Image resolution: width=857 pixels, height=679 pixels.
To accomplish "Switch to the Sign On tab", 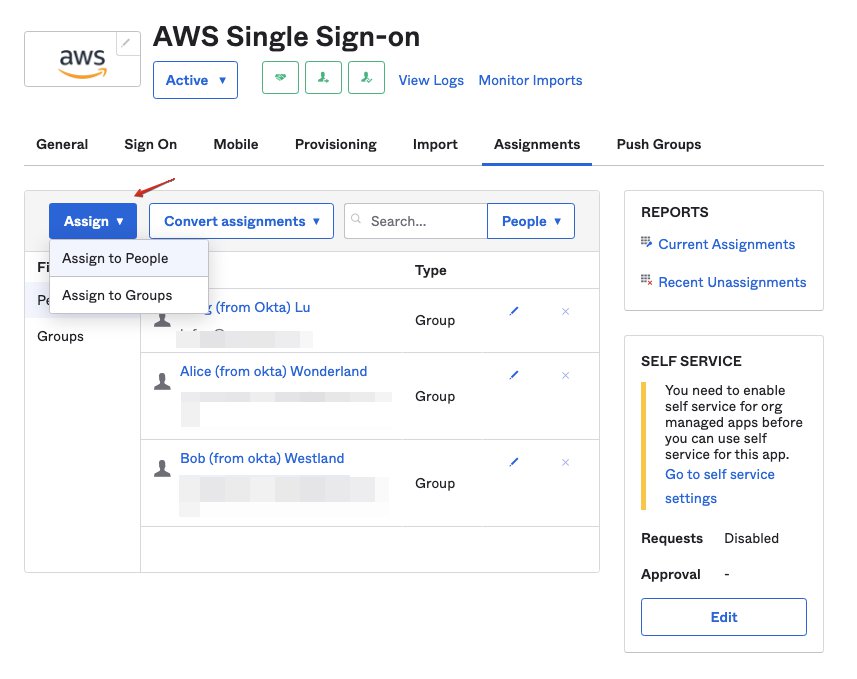I will 150,144.
